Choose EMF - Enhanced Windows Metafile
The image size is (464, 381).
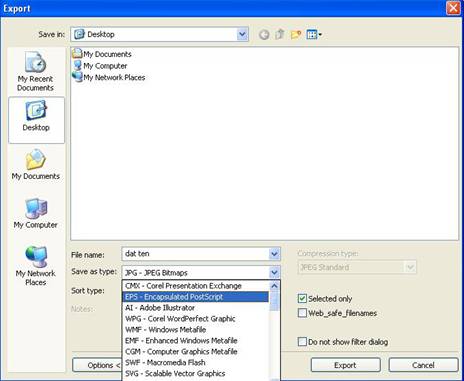pyautogui.click(x=196, y=341)
